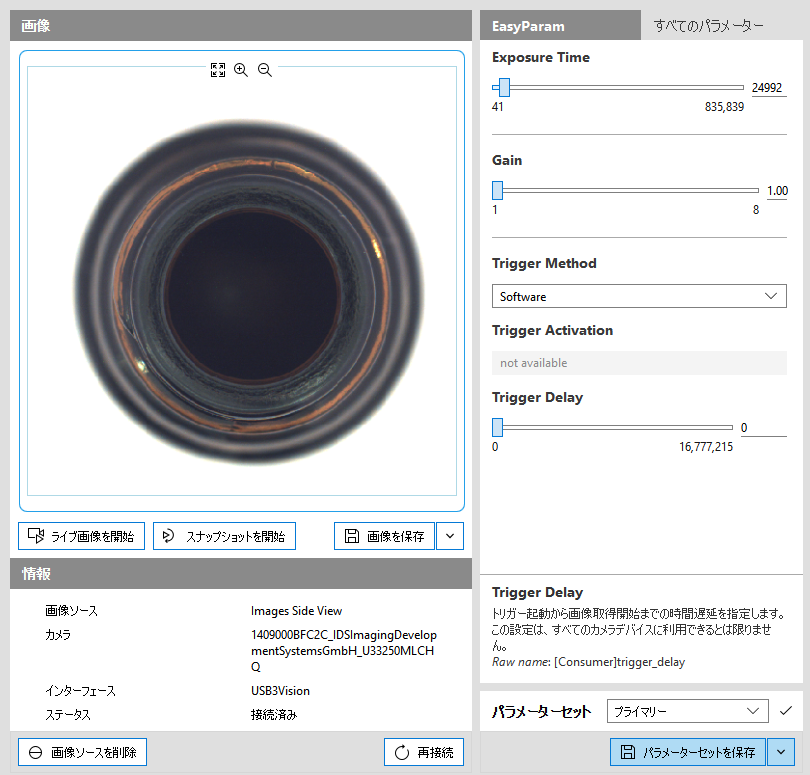Click the Trigger Delay slider handle

click(497, 427)
